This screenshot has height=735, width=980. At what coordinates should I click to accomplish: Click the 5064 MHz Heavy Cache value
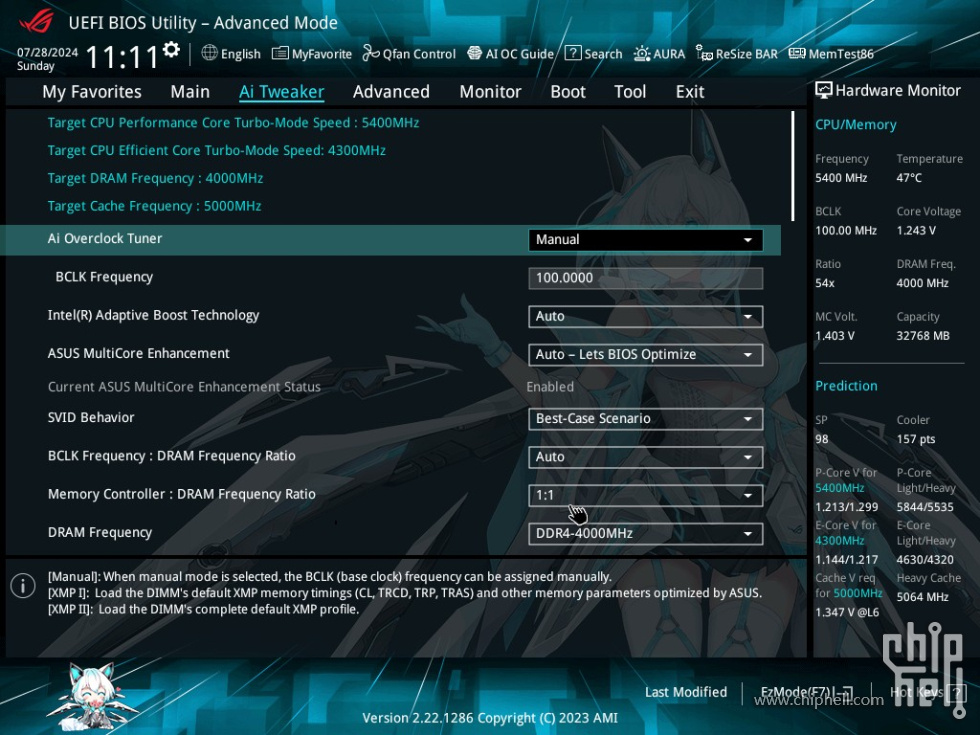coord(922,597)
